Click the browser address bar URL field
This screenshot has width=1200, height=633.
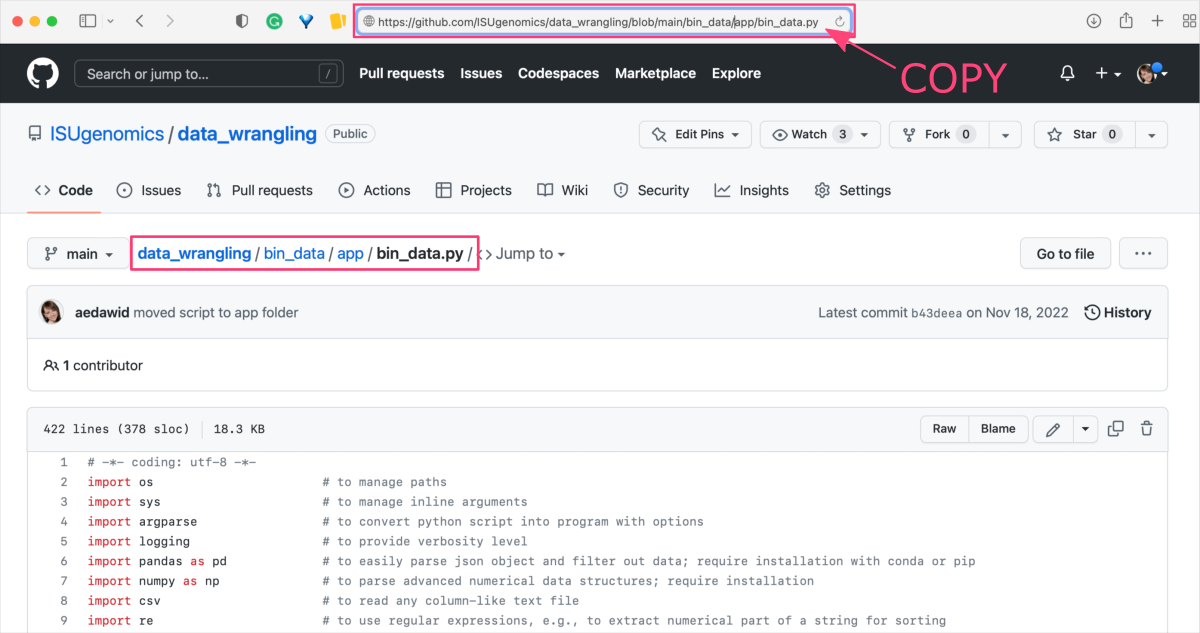(x=600, y=20)
